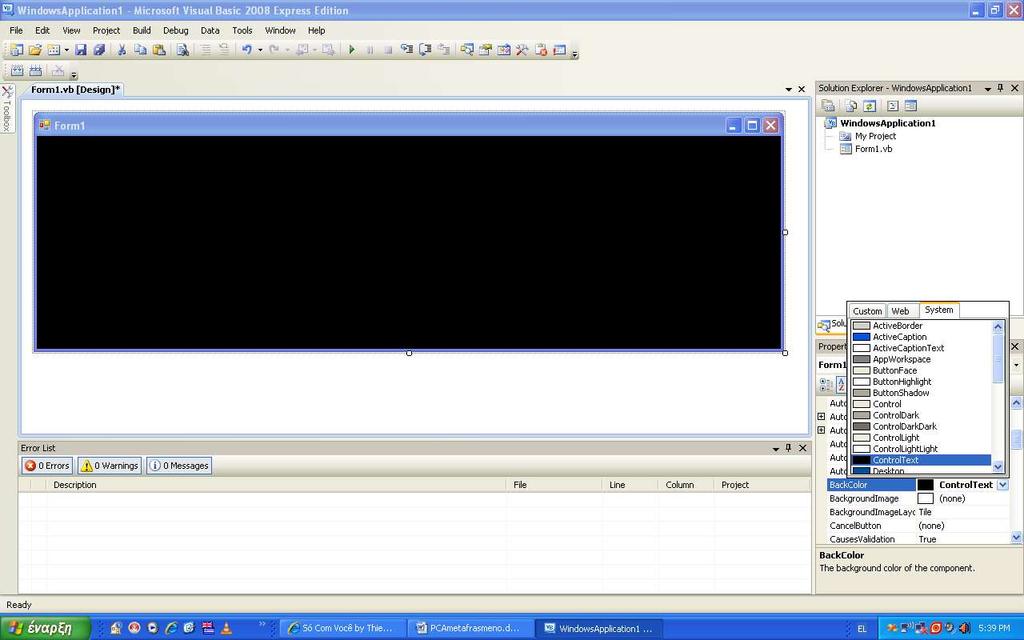Viewport: 1024px width, 640px height.
Task: Switch to the PCAmetafrasmeno taskbar window
Action: pyautogui.click(x=469, y=628)
